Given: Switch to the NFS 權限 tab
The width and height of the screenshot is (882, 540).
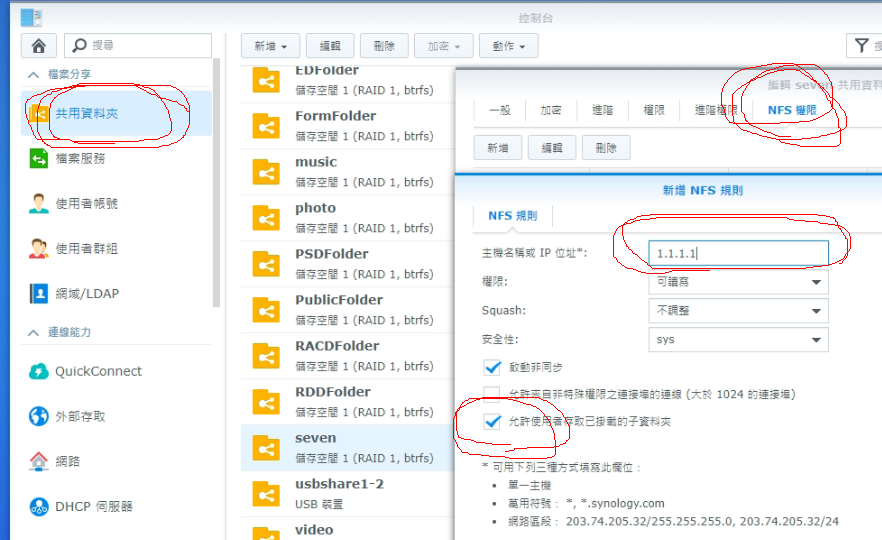Looking at the screenshot, I should [x=792, y=110].
